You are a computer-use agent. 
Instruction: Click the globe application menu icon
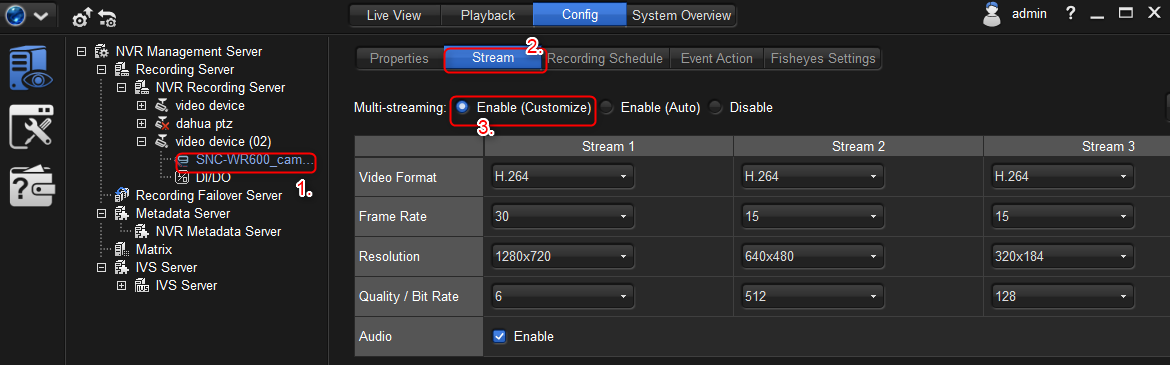coord(15,15)
